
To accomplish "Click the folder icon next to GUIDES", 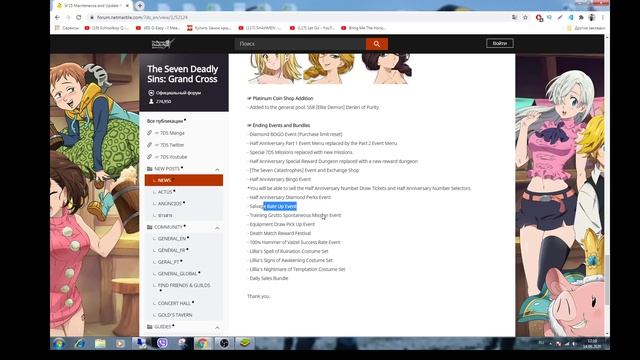I will tap(149, 327).
